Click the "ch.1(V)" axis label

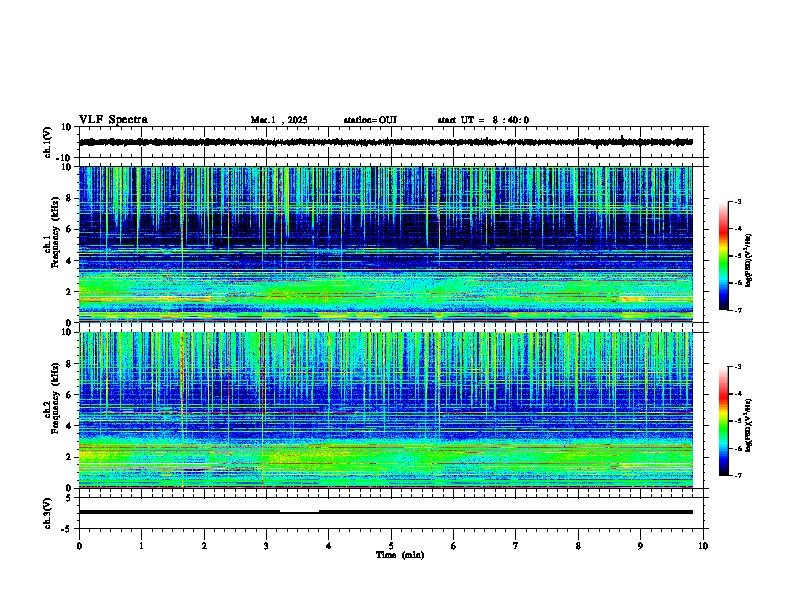pos(48,142)
